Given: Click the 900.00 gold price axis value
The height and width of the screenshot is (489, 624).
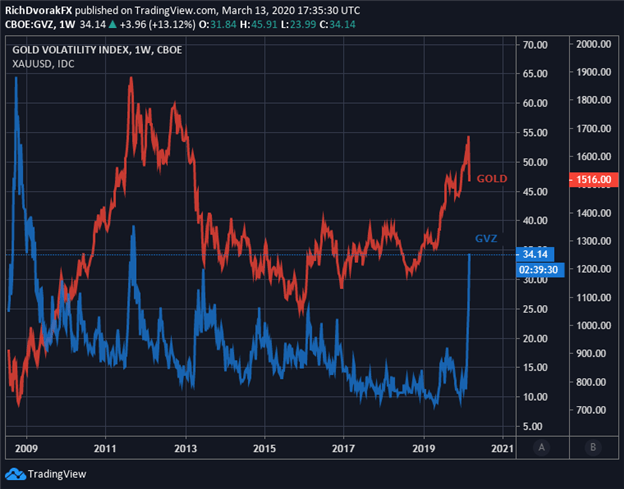Looking at the screenshot, I should click(591, 354).
